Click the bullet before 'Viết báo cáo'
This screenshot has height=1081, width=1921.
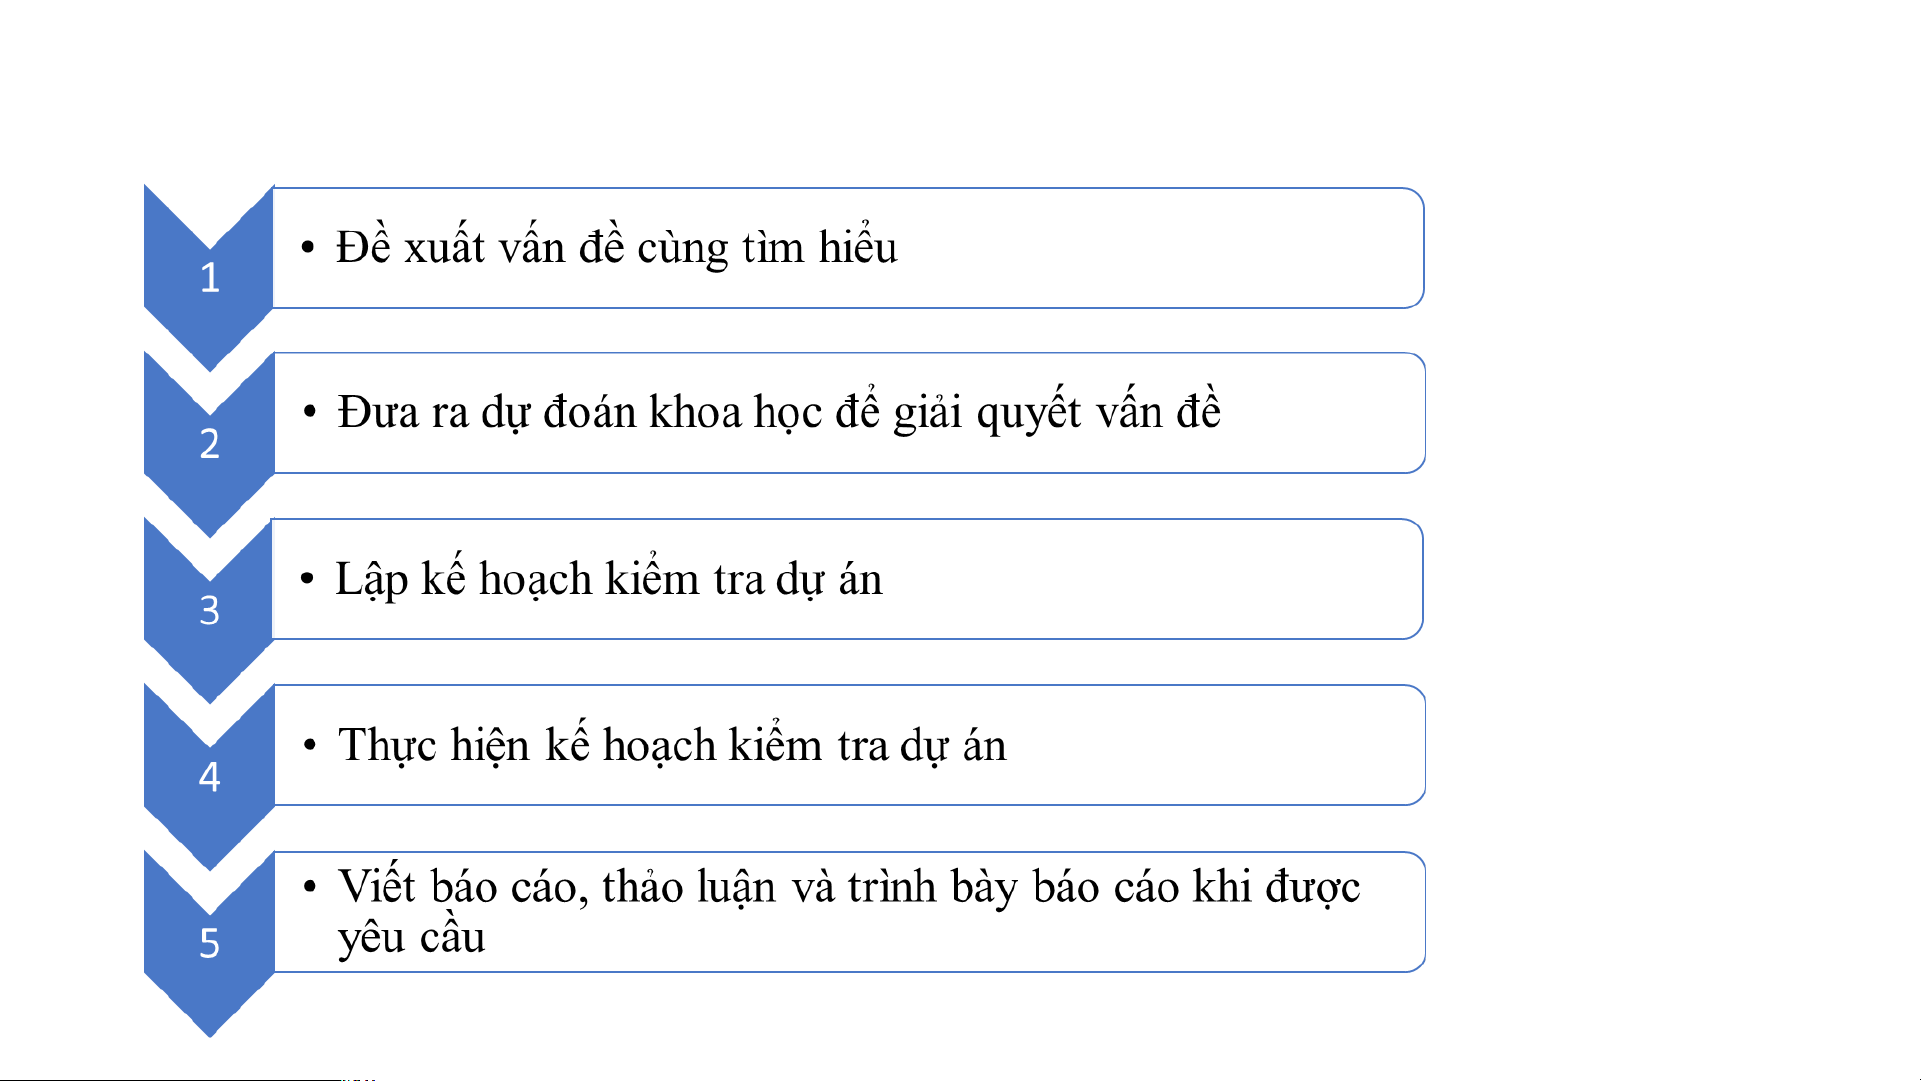click(310, 886)
